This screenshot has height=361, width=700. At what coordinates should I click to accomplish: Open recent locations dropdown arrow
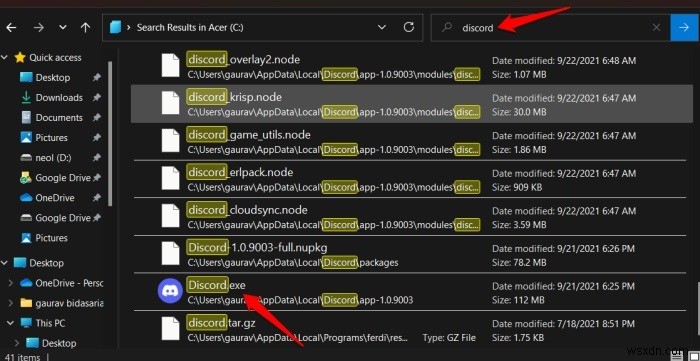pyautogui.click(x=63, y=28)
